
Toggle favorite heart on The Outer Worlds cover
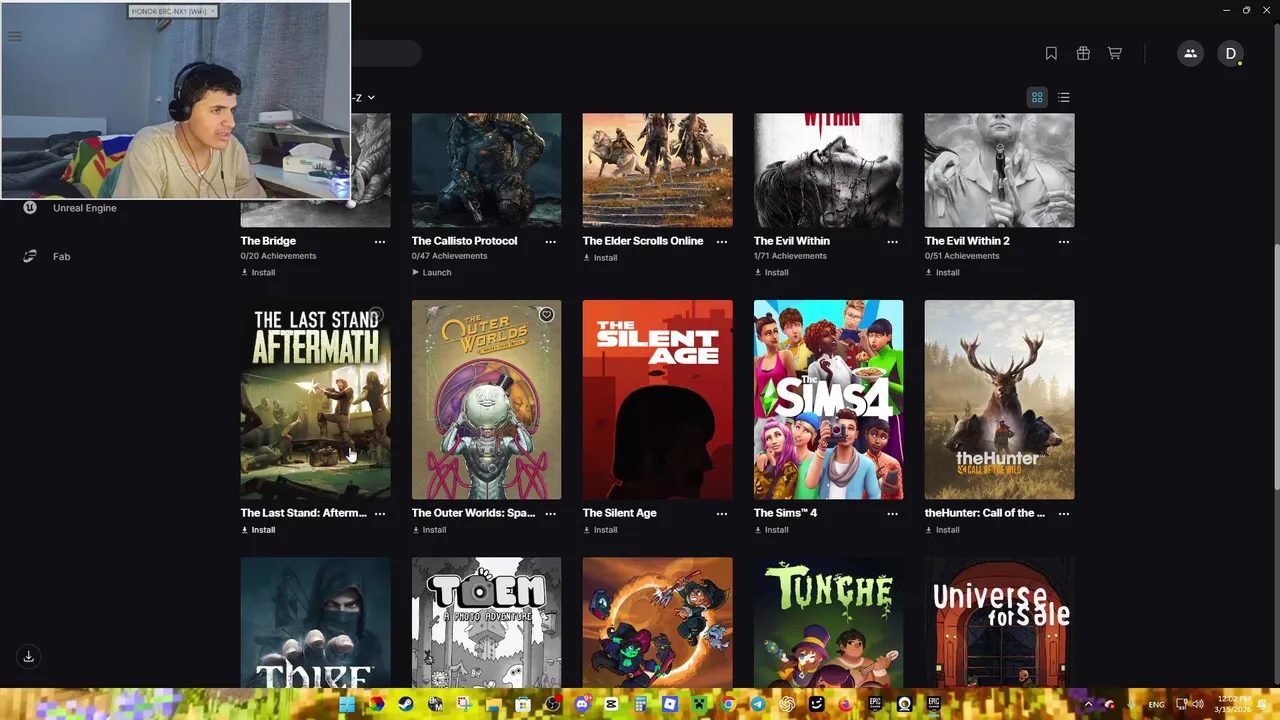546,315
